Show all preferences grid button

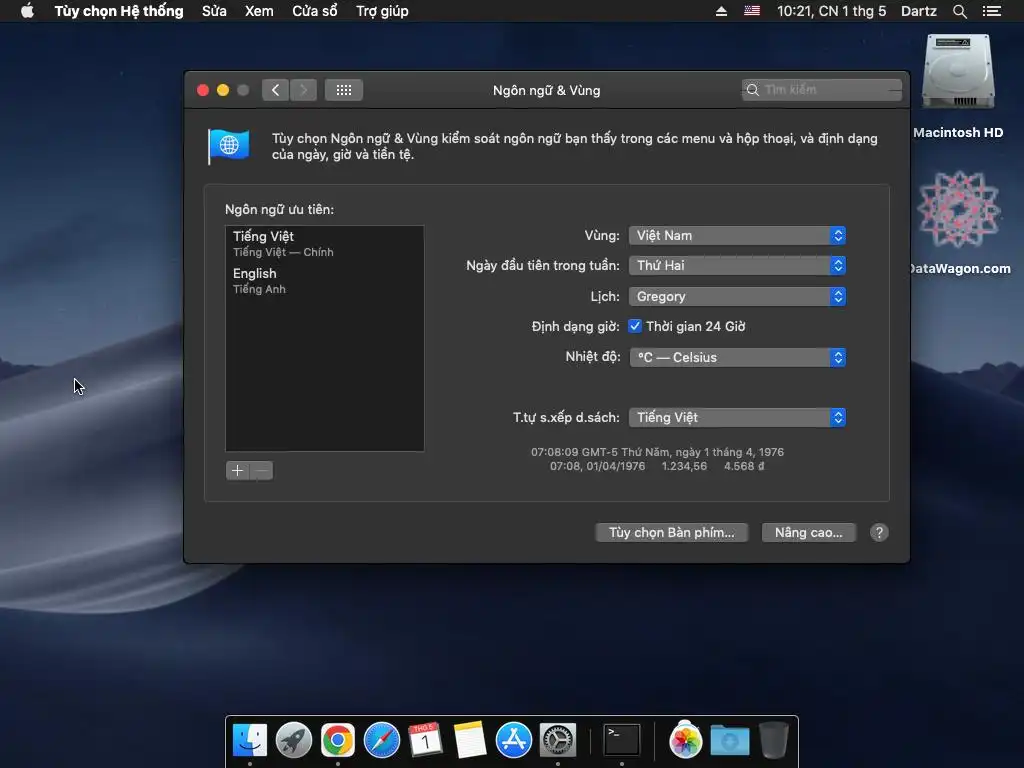344,90
